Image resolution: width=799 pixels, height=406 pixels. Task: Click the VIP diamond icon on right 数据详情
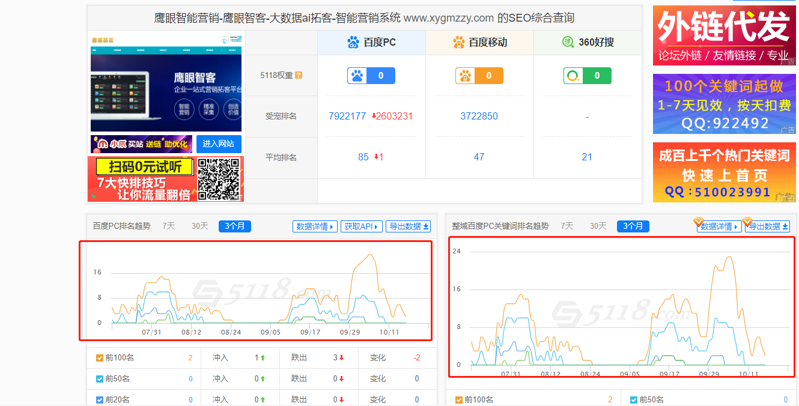(x=699, y=222)
